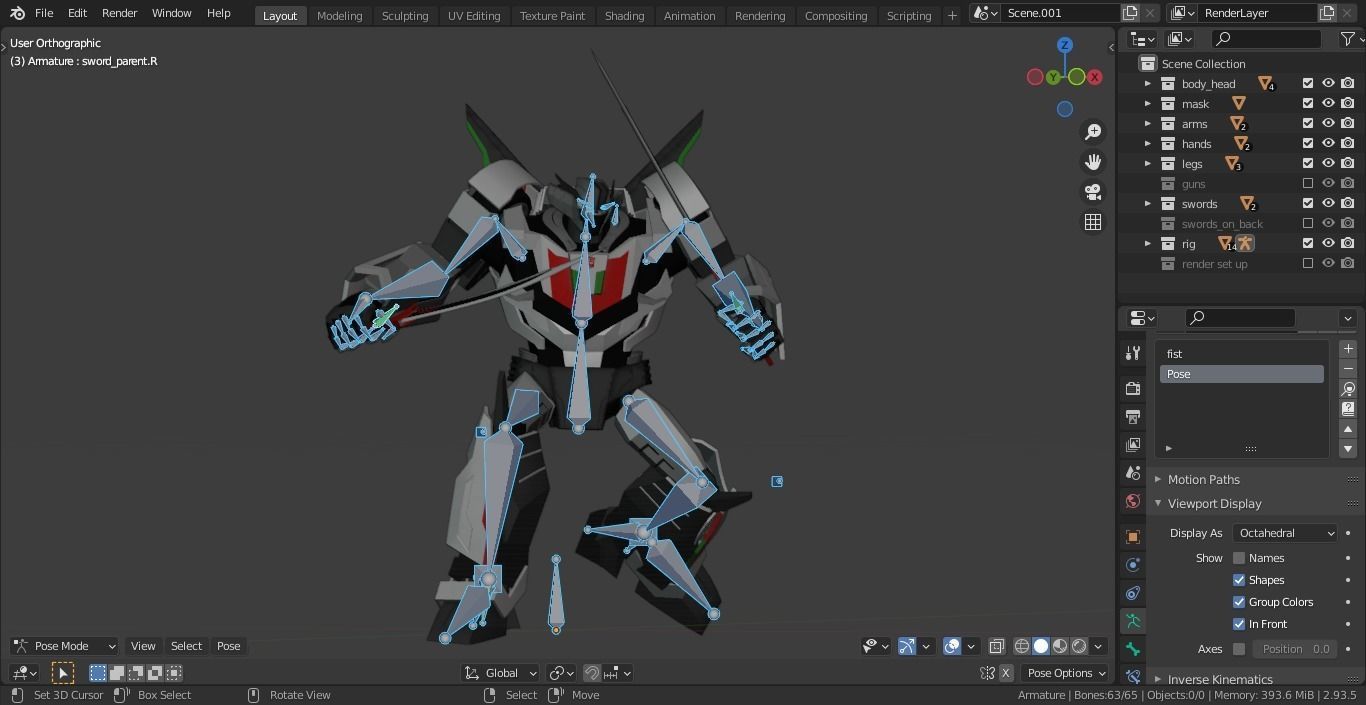Open Scene properties tab
Screen dimensions: 1366x705
click(x=1133, y=472)
